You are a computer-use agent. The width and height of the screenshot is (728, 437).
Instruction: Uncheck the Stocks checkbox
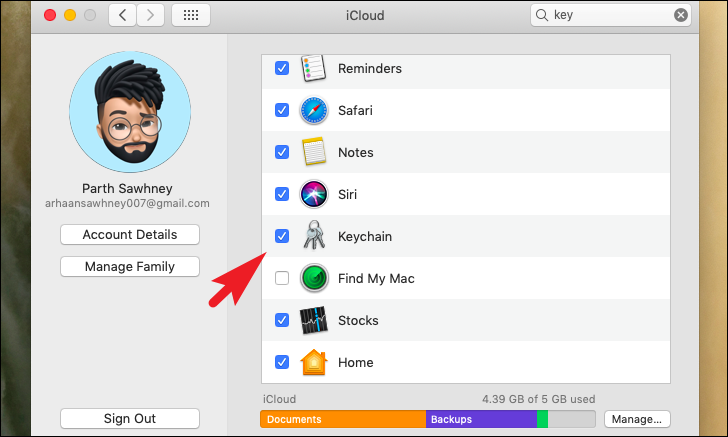(282, 320)
